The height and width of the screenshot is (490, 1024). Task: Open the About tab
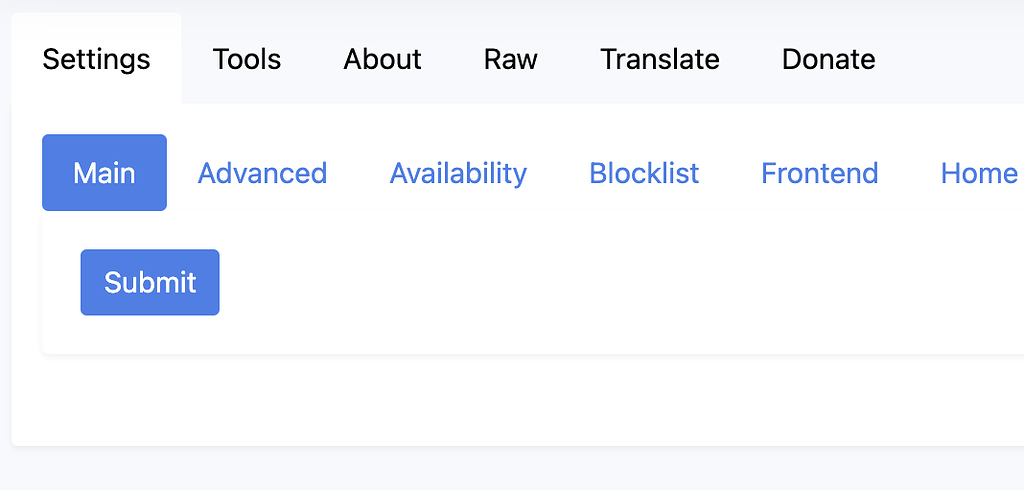[382, 59]
